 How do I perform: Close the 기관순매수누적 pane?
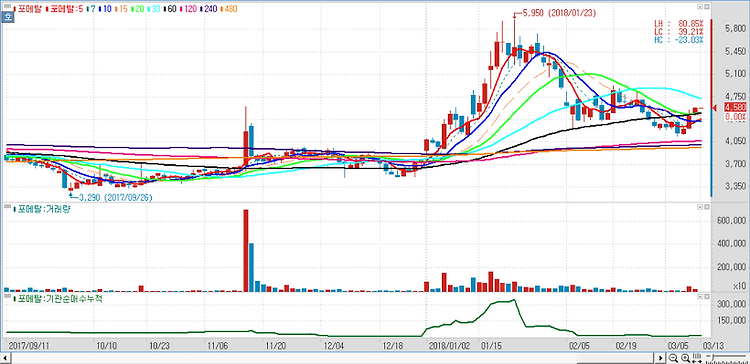click(707, 297)
